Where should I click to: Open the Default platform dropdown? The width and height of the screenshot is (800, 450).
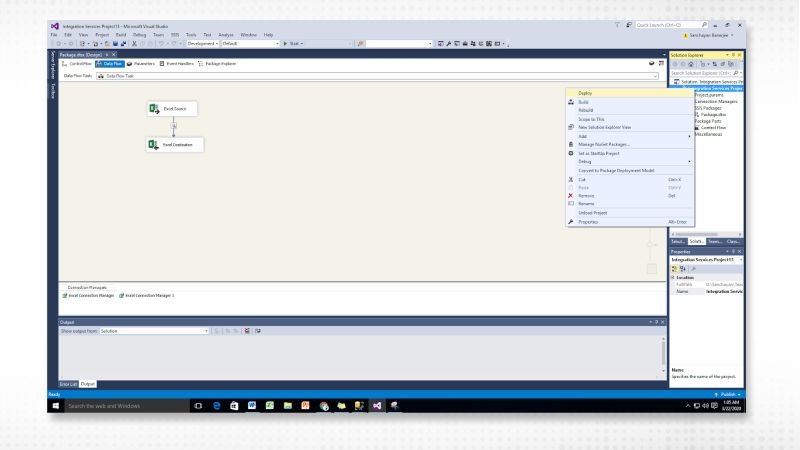251,44
